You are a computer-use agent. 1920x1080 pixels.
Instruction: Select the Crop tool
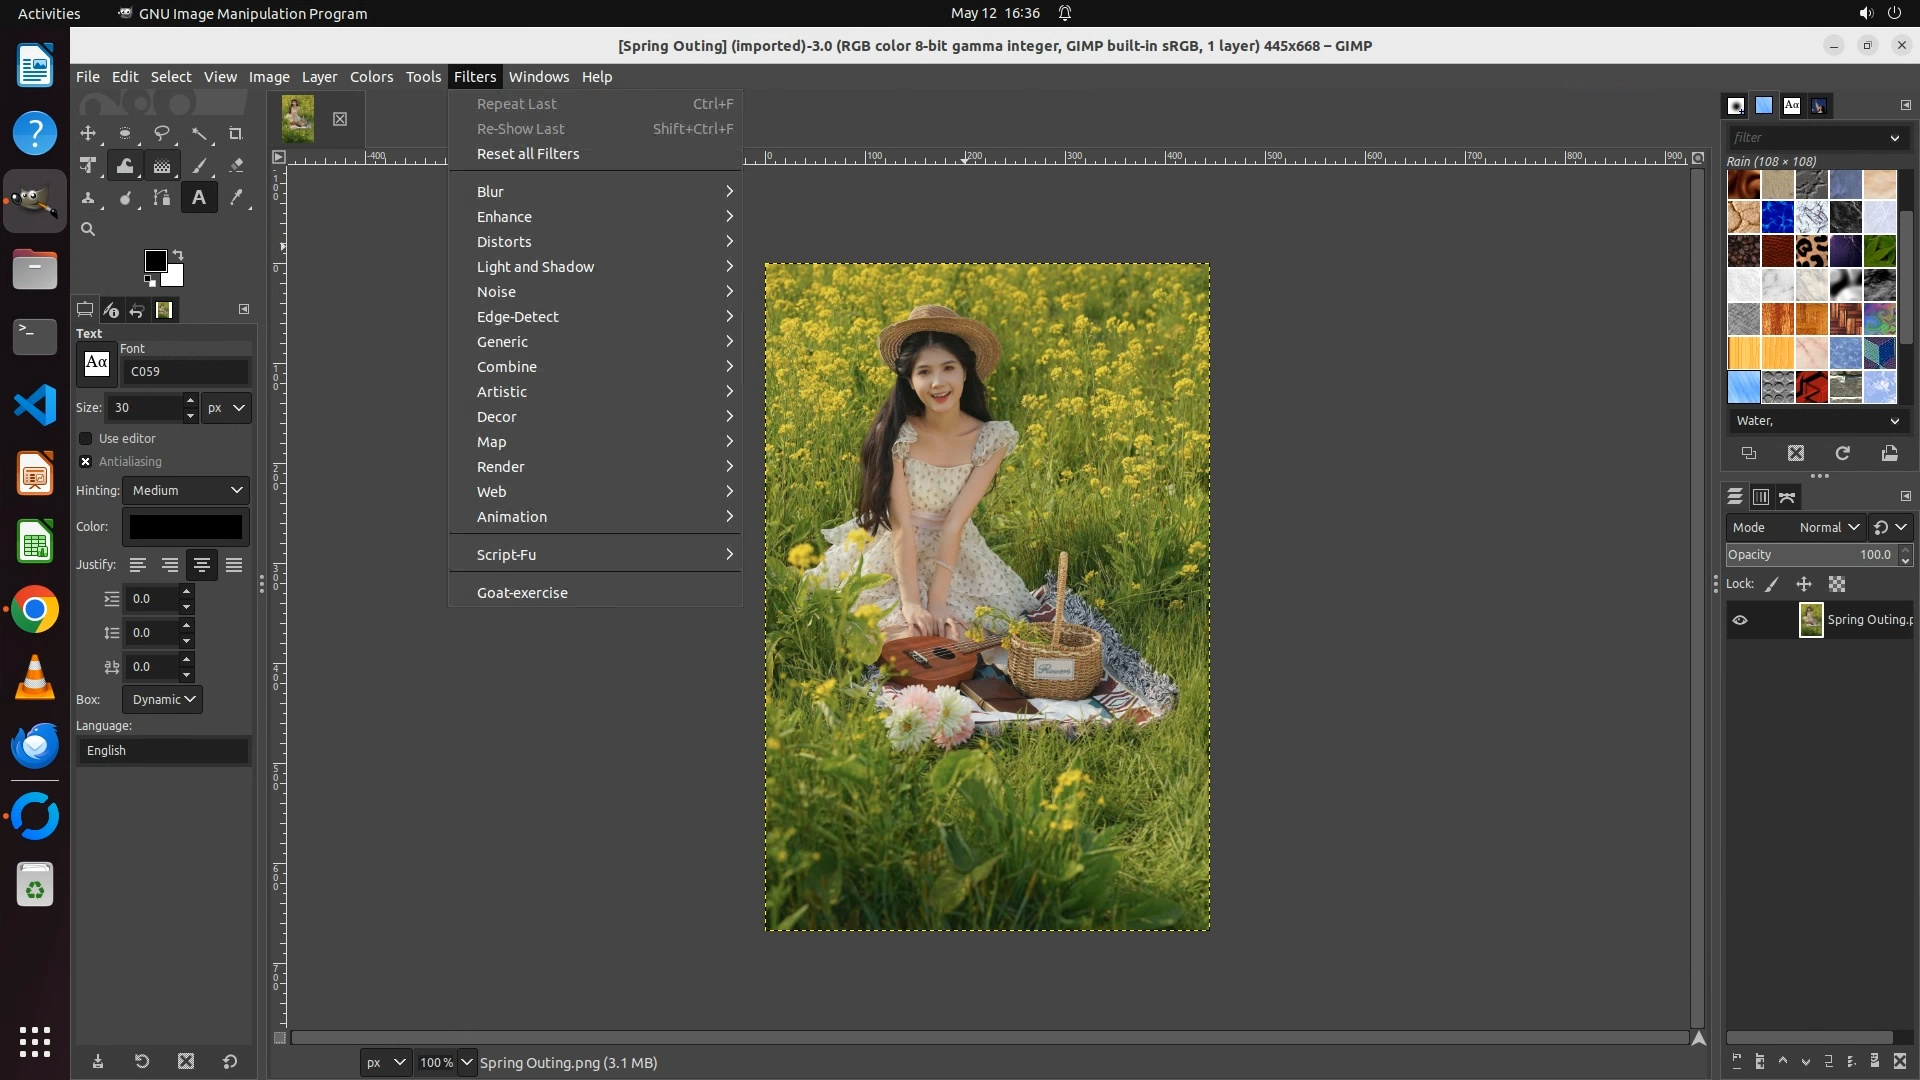point(235,133)
